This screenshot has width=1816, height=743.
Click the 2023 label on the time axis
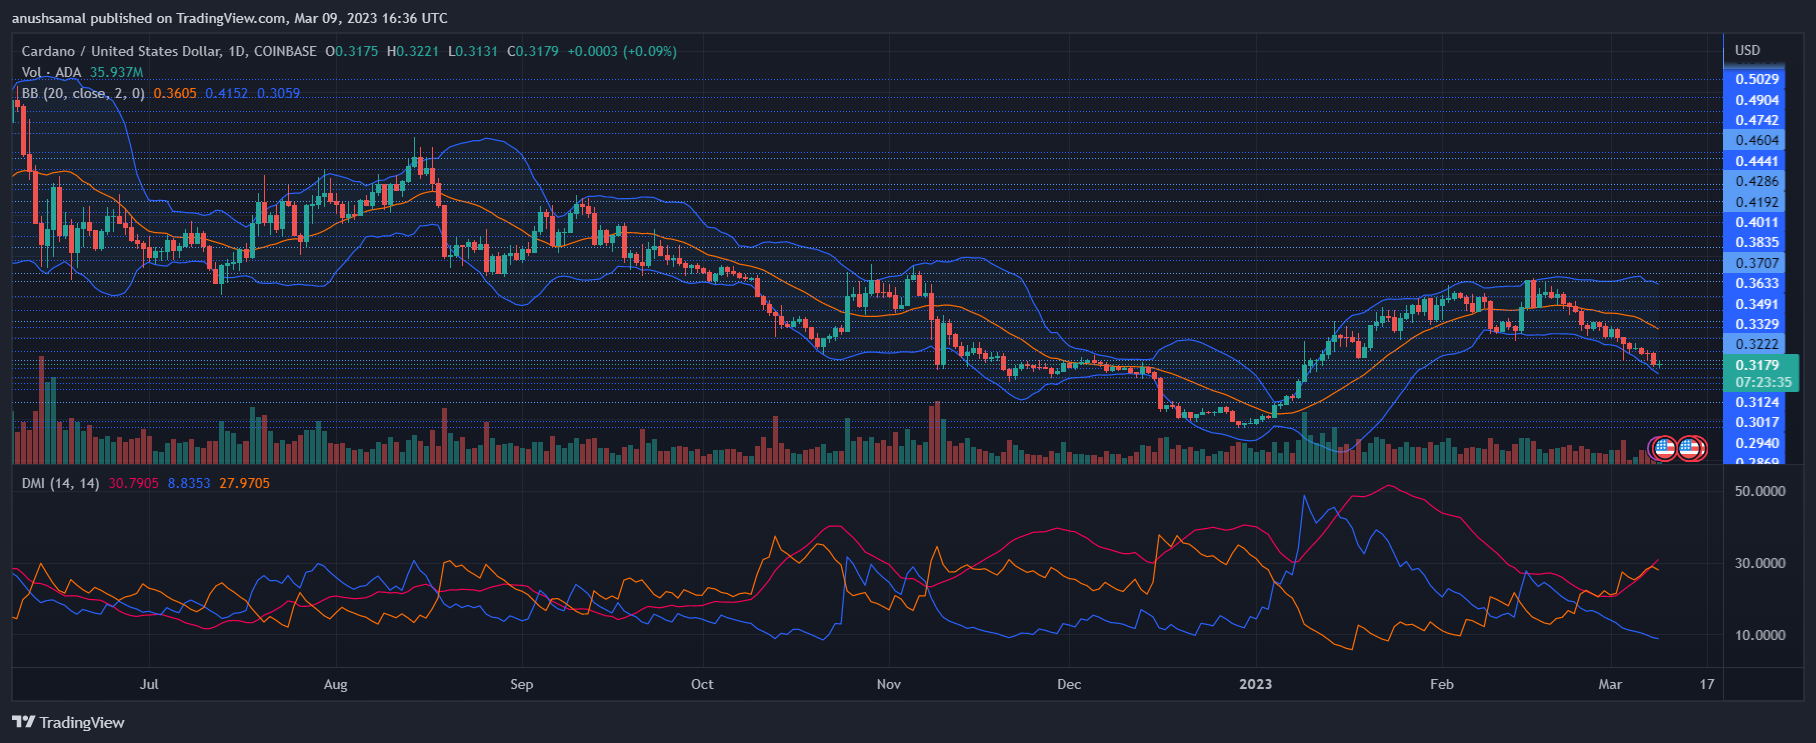(x=1256, y=684)
